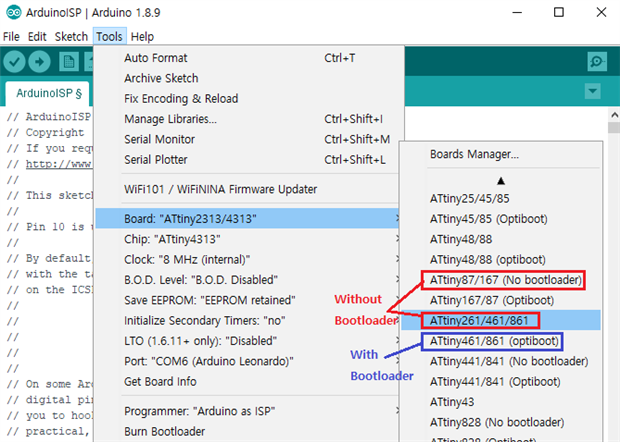
Task: Open the Sketch menu
Action: [71, 37]
